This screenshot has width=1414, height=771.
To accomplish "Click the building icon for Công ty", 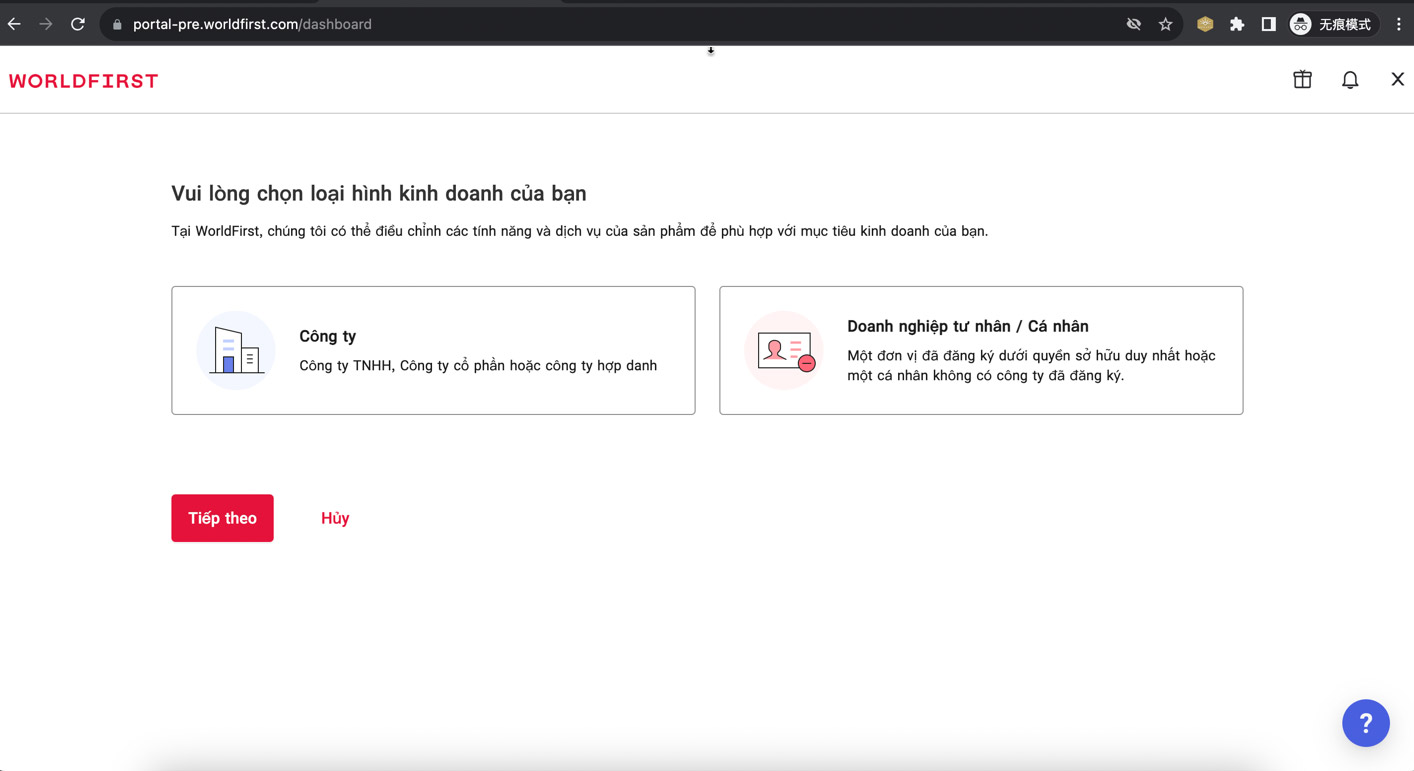I will click(x=236, y=351).
